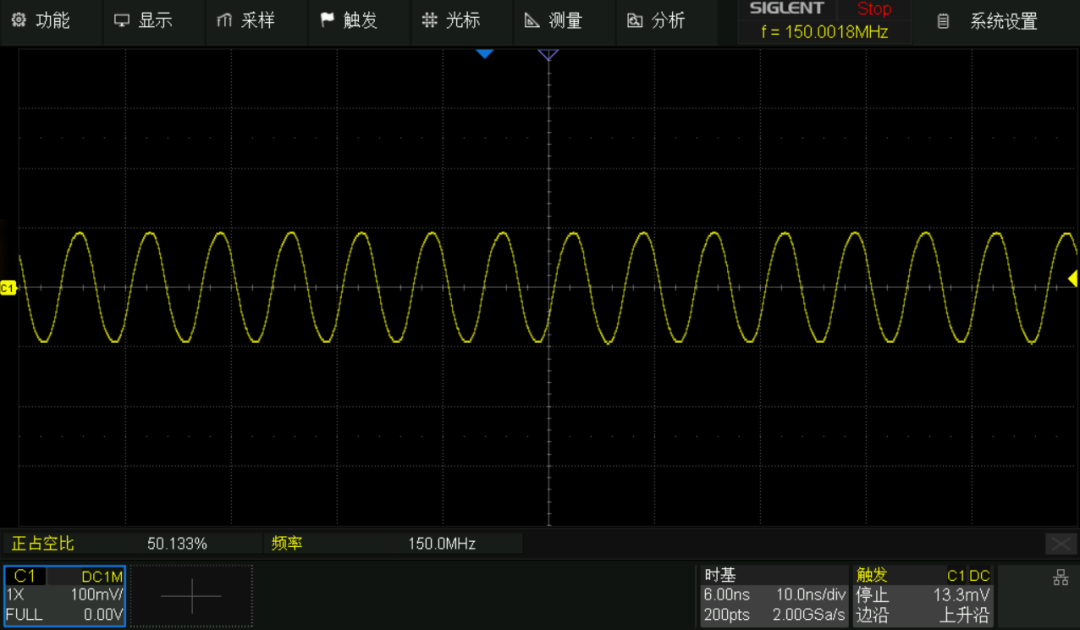The width and height of the screenshot is (1080, 630).
Task: Click the 6.00ns delay value
Action: click(x=727, y=594)
